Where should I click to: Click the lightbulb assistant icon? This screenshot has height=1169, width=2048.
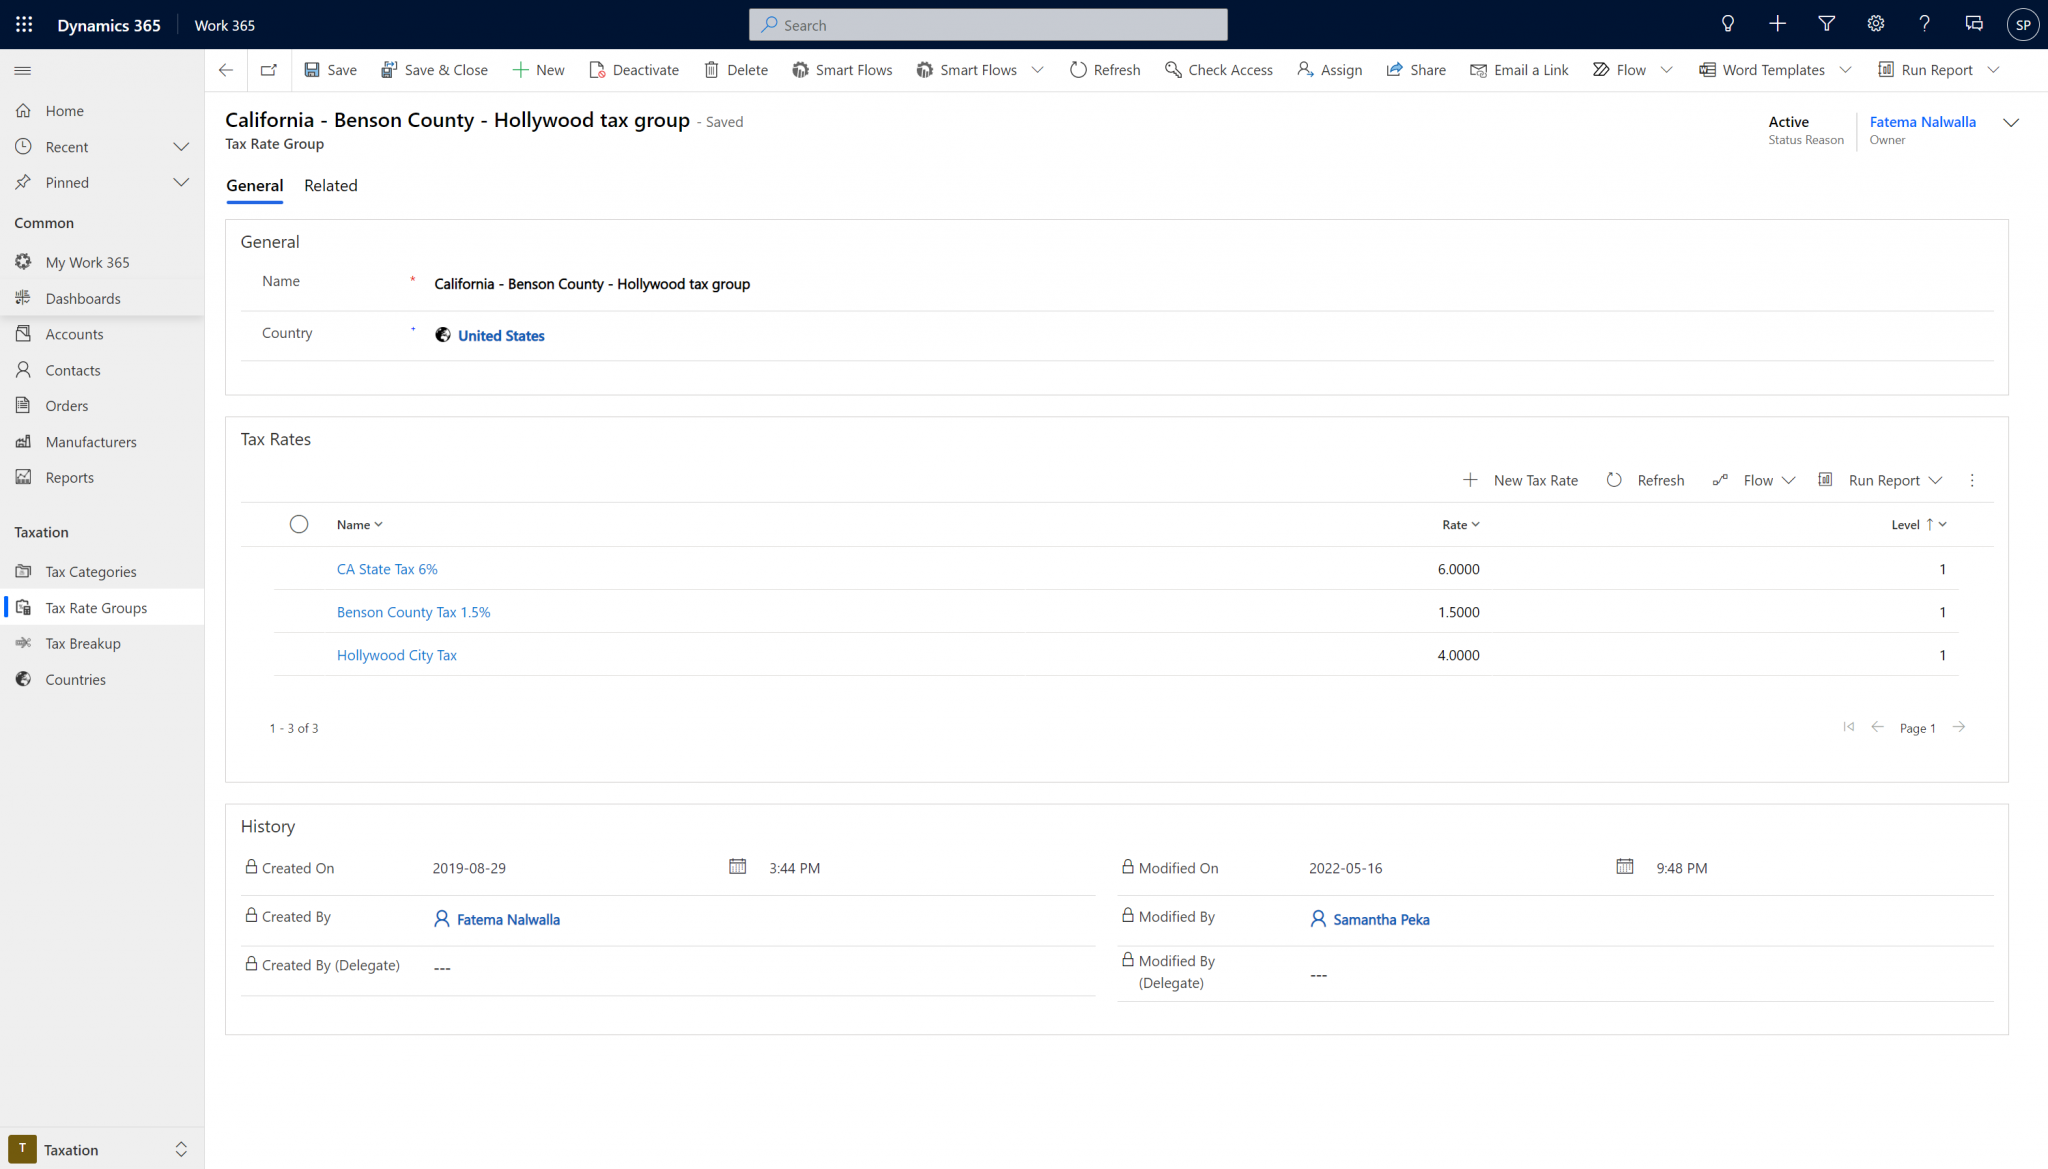pyautogui.click(x=1727, y=25)
